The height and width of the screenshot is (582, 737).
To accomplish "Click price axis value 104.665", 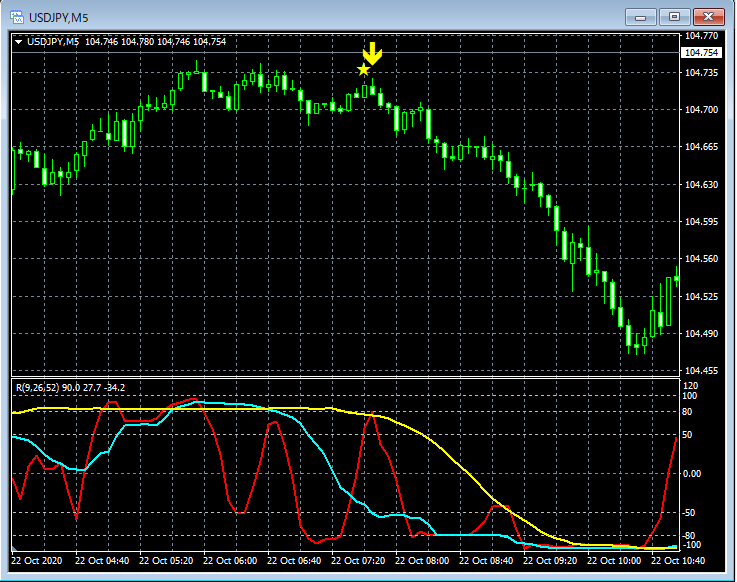I will tap(701, 147).
